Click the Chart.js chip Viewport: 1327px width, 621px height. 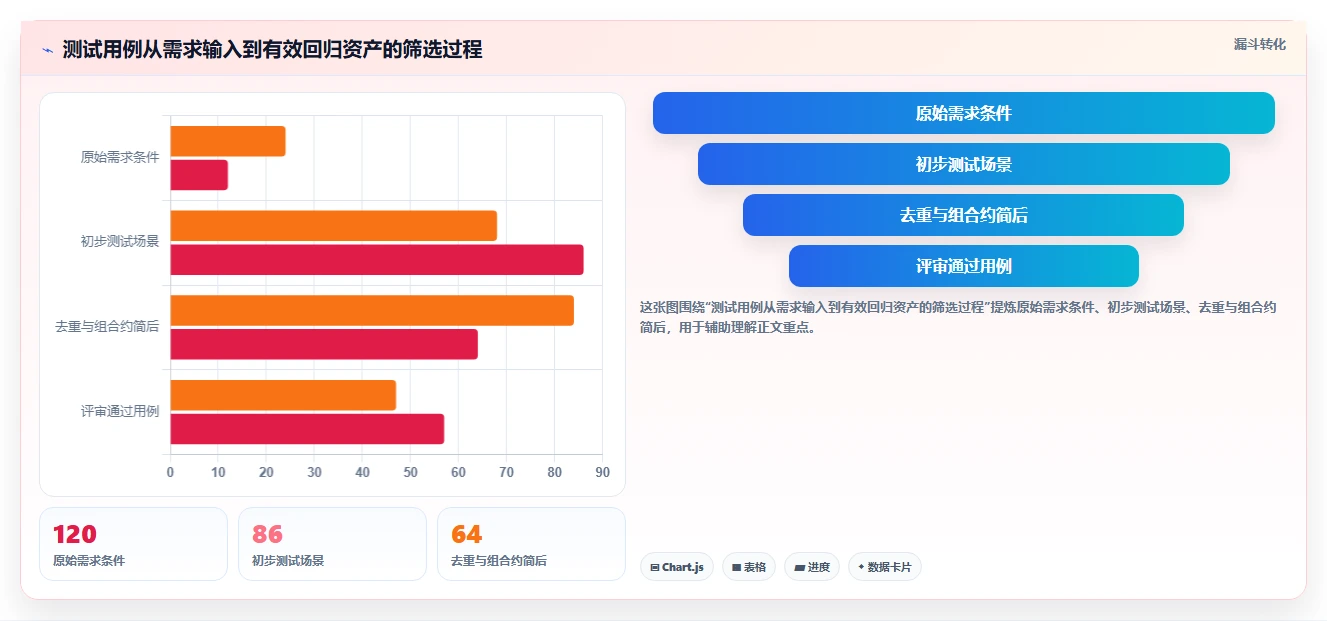click(677, 567)
